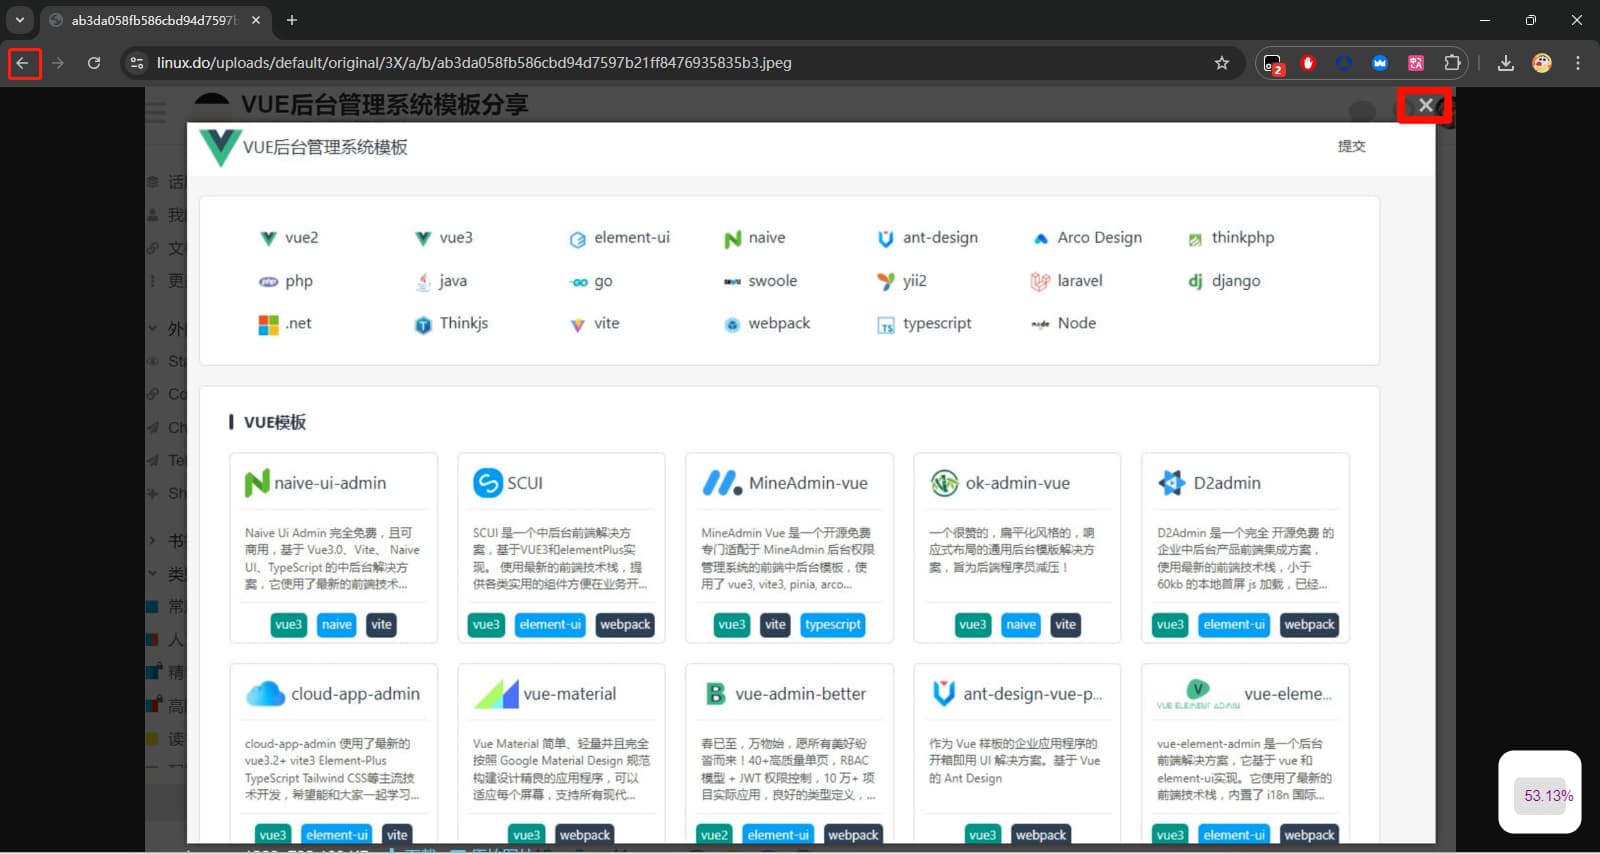
Task: Select the vue3 filter in the tag list
Action: (x=444, y=238)
